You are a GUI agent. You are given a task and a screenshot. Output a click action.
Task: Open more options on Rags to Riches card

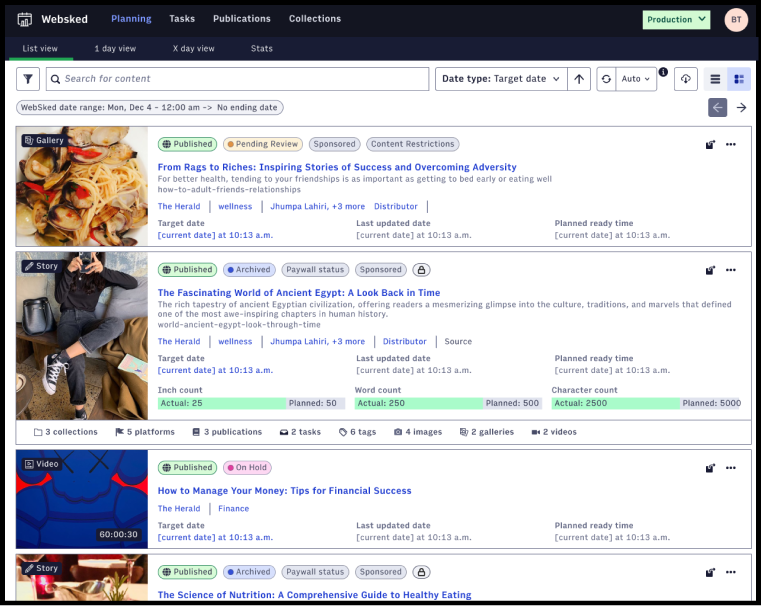coord(730,144)
